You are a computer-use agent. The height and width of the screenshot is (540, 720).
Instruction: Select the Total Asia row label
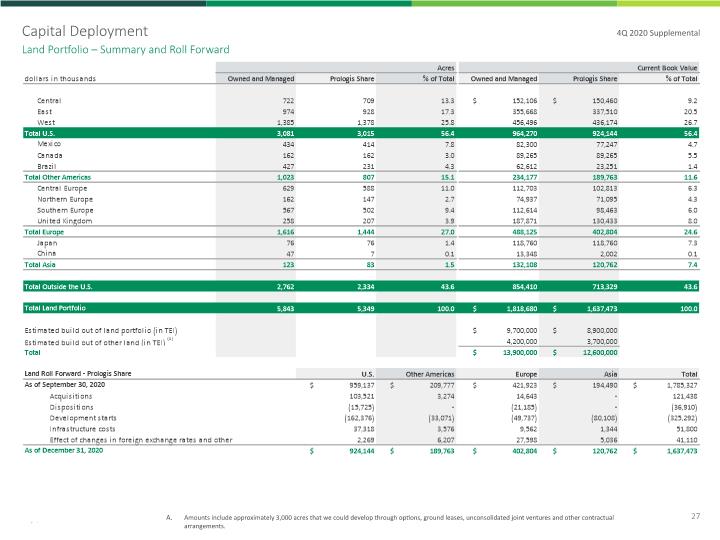pyautogui.click(x=40, y=265)
